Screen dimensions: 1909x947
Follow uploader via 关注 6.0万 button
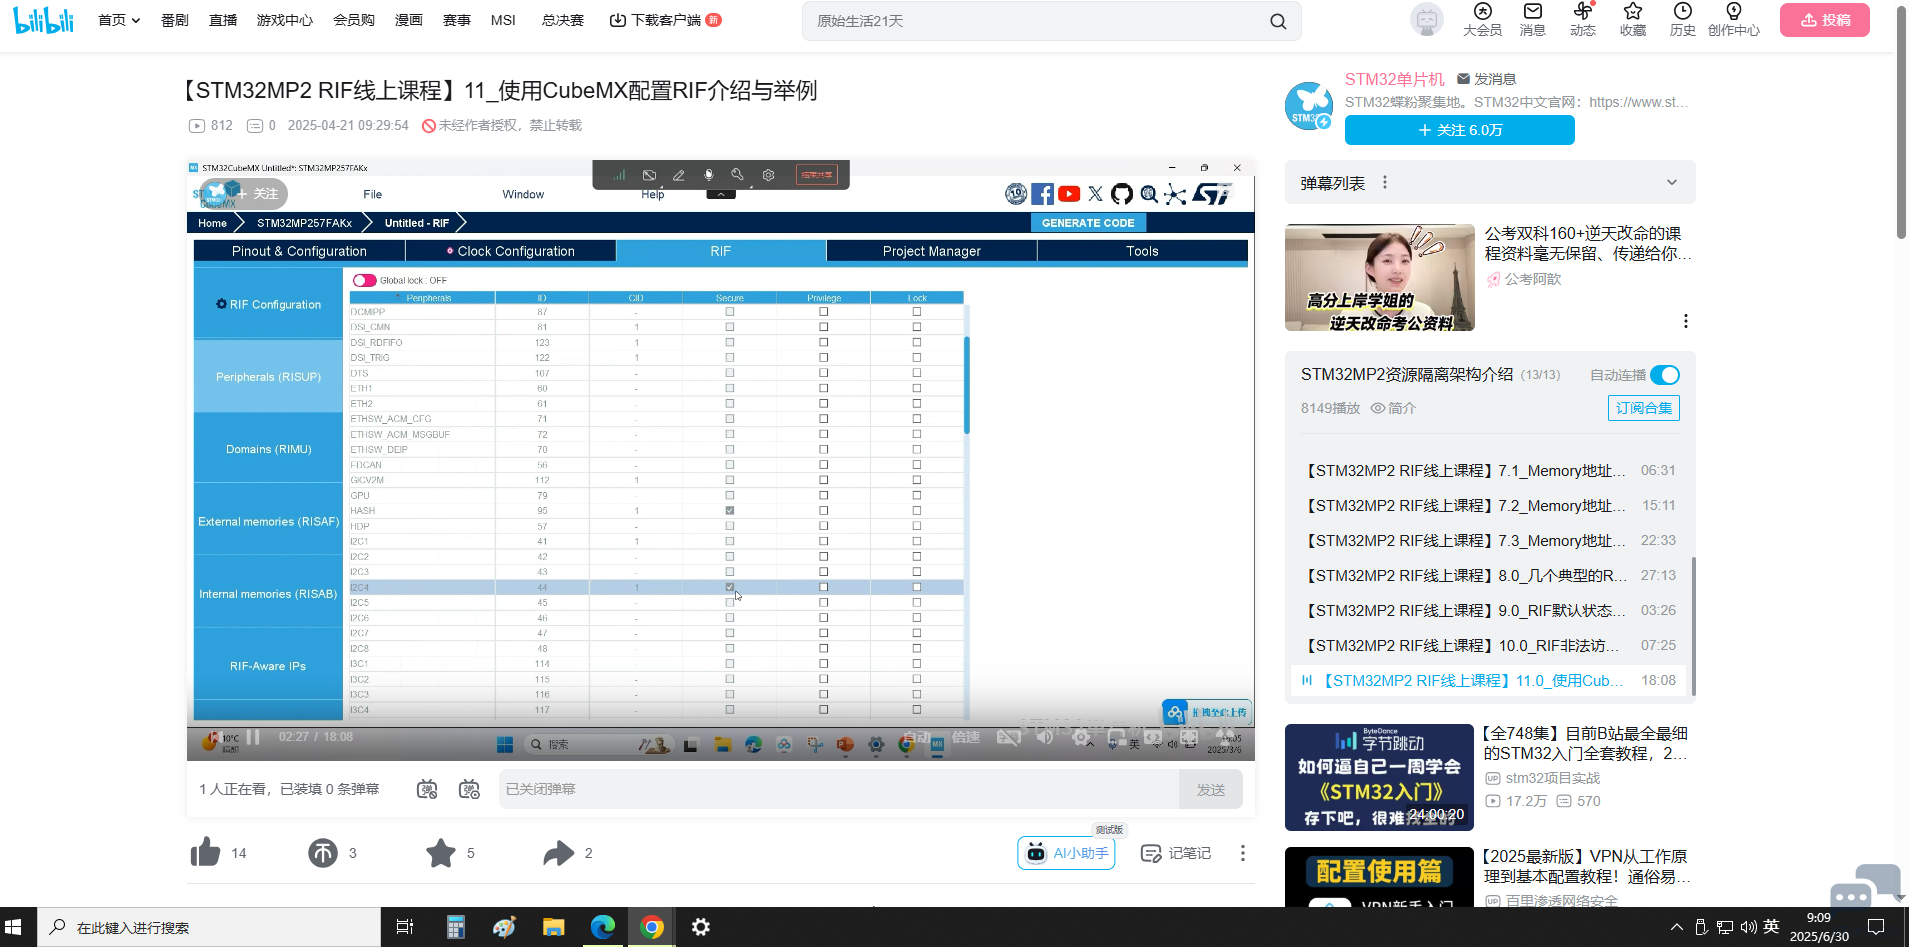1460,130
